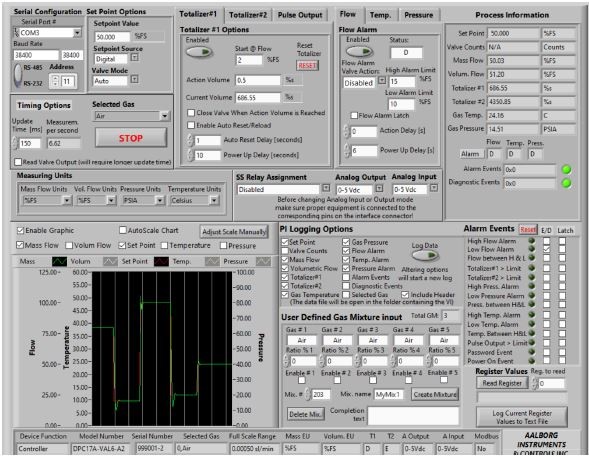589x457 pixels.
Task: Open the Serial Port COM3 dropdown
Action: 77,33
